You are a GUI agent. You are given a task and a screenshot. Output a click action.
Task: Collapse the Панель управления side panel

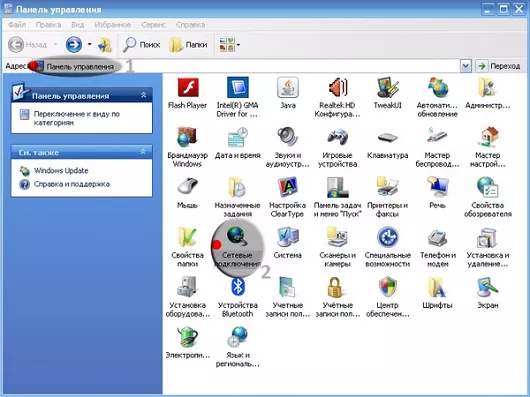[143, 95]
